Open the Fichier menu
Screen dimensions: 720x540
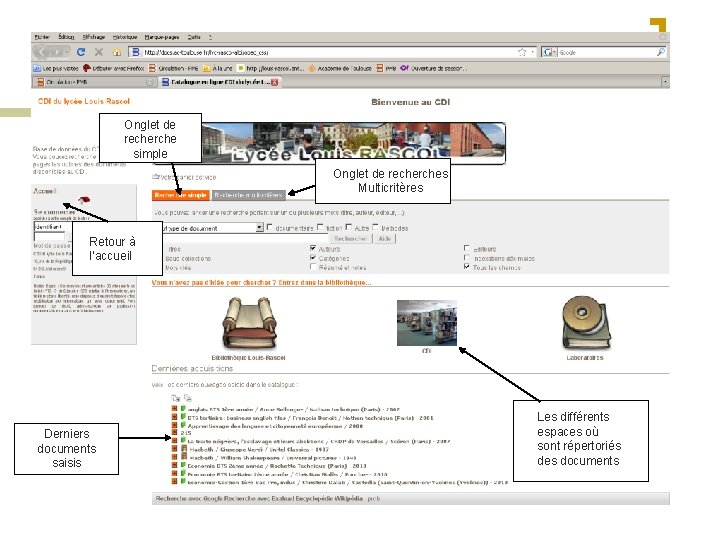click(42, 37)
